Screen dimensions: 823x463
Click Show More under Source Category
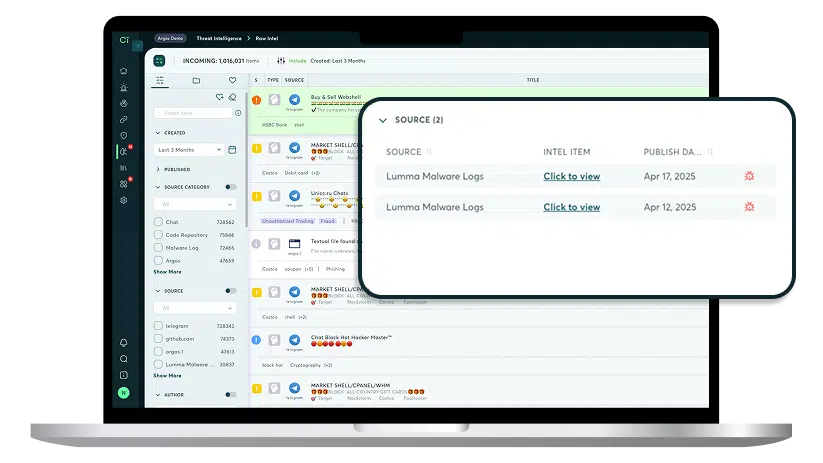(167, 272)
